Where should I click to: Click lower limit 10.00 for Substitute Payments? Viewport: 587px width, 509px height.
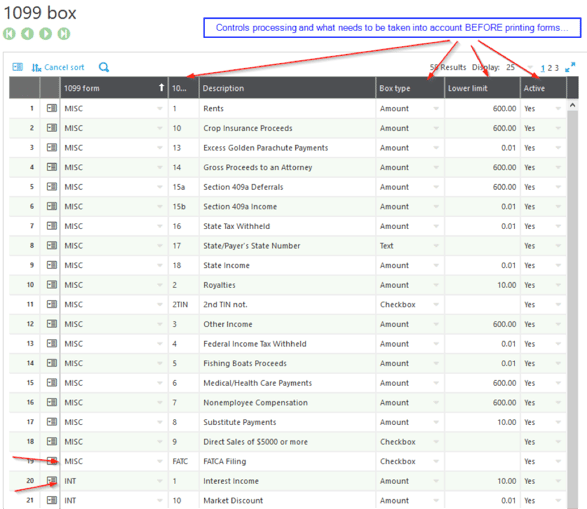click(482, 422)
